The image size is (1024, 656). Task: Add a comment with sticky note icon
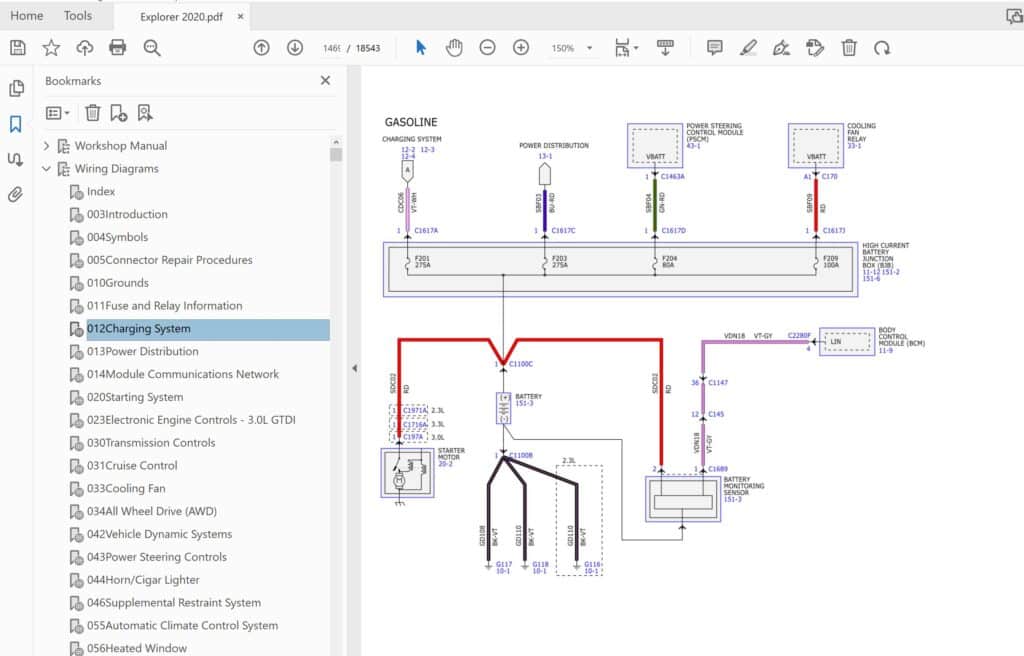(x=714, y=48)
